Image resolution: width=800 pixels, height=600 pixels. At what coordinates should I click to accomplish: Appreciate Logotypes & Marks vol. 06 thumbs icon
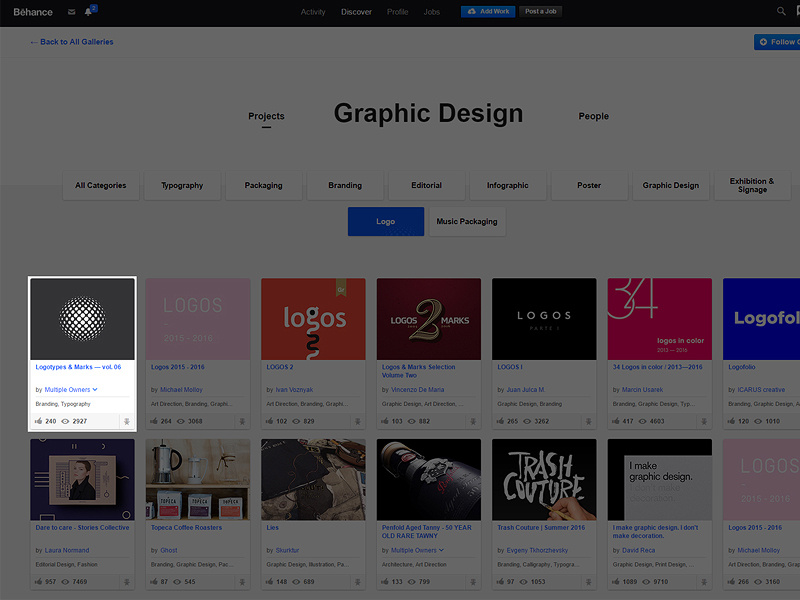coord(38,421)
